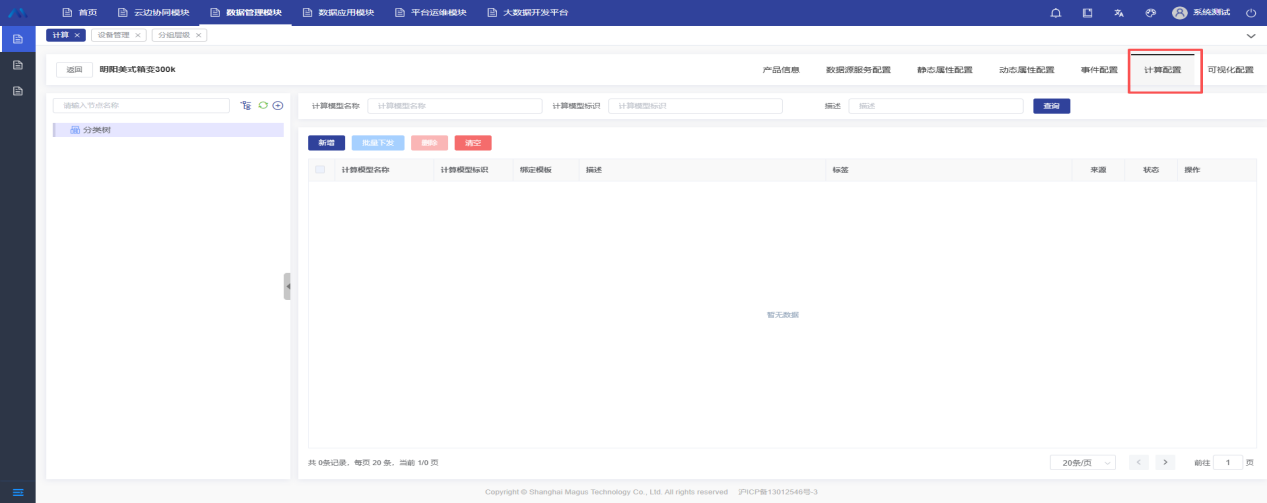1267x503 pixels.
Task: Expand the tab list chevron at right
Action: (x=1250, y=35)
